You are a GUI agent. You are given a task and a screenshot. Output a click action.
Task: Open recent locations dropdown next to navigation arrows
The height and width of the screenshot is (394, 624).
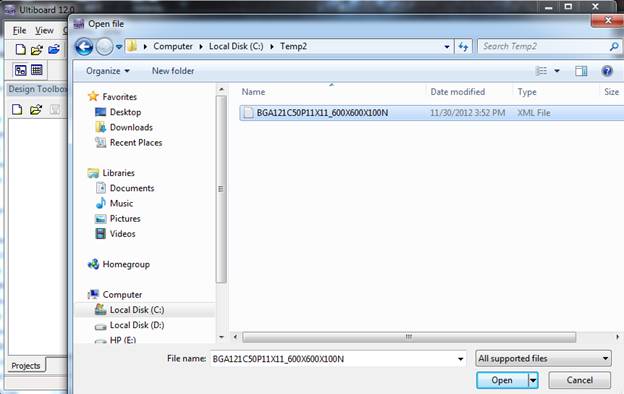pyautogui.click(x=119, y=47)
